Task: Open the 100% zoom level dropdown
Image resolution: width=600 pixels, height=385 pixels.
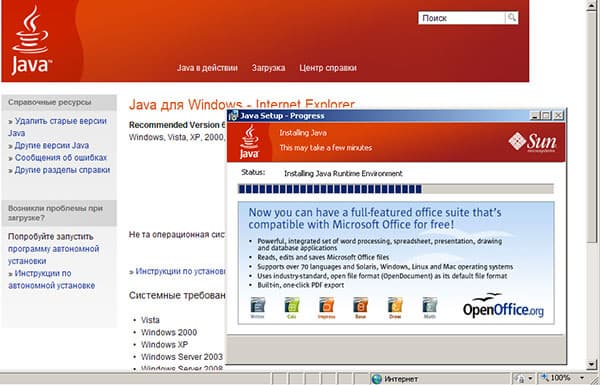Action: (582, 379)
